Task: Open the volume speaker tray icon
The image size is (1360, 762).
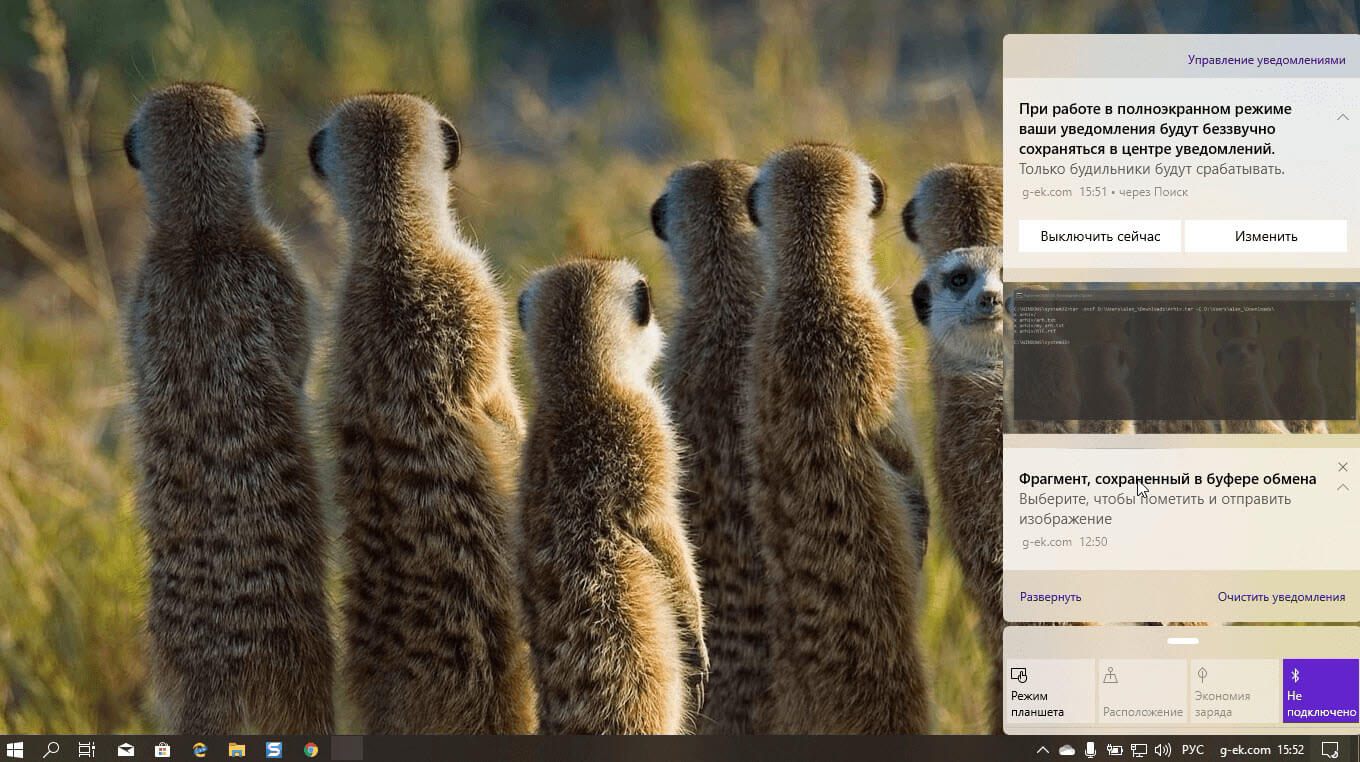Action: pyautogui.click(x=1162, y=749)
